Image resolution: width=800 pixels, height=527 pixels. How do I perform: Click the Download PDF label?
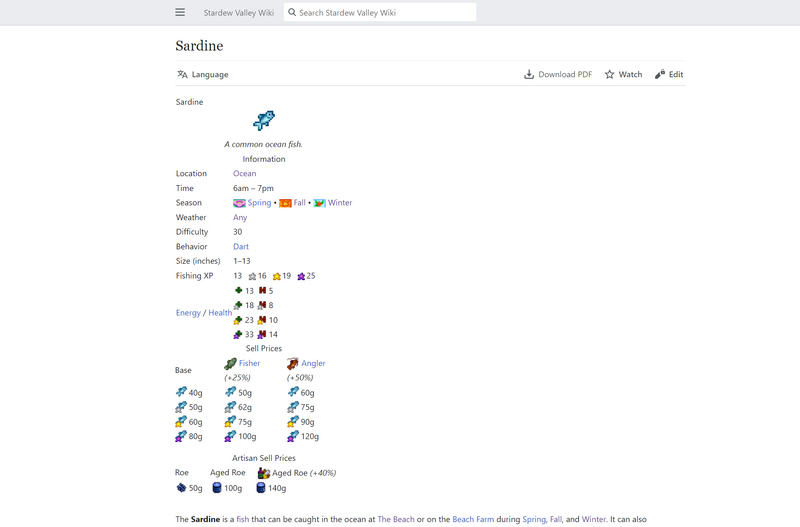click(565, 74)
